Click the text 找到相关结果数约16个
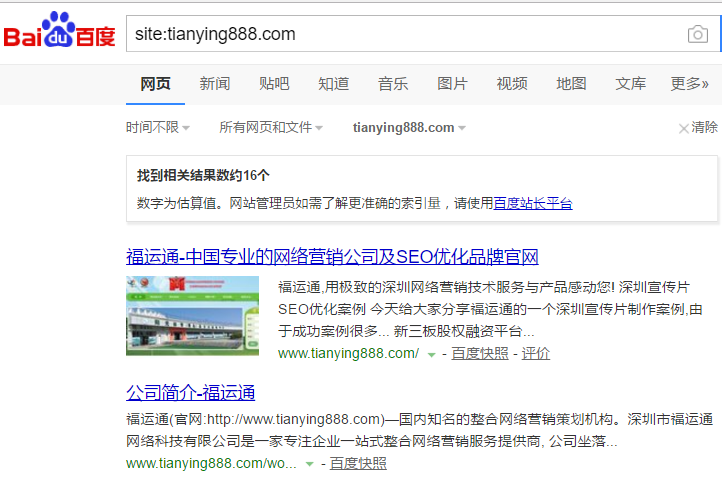 (x=203, y=176)
